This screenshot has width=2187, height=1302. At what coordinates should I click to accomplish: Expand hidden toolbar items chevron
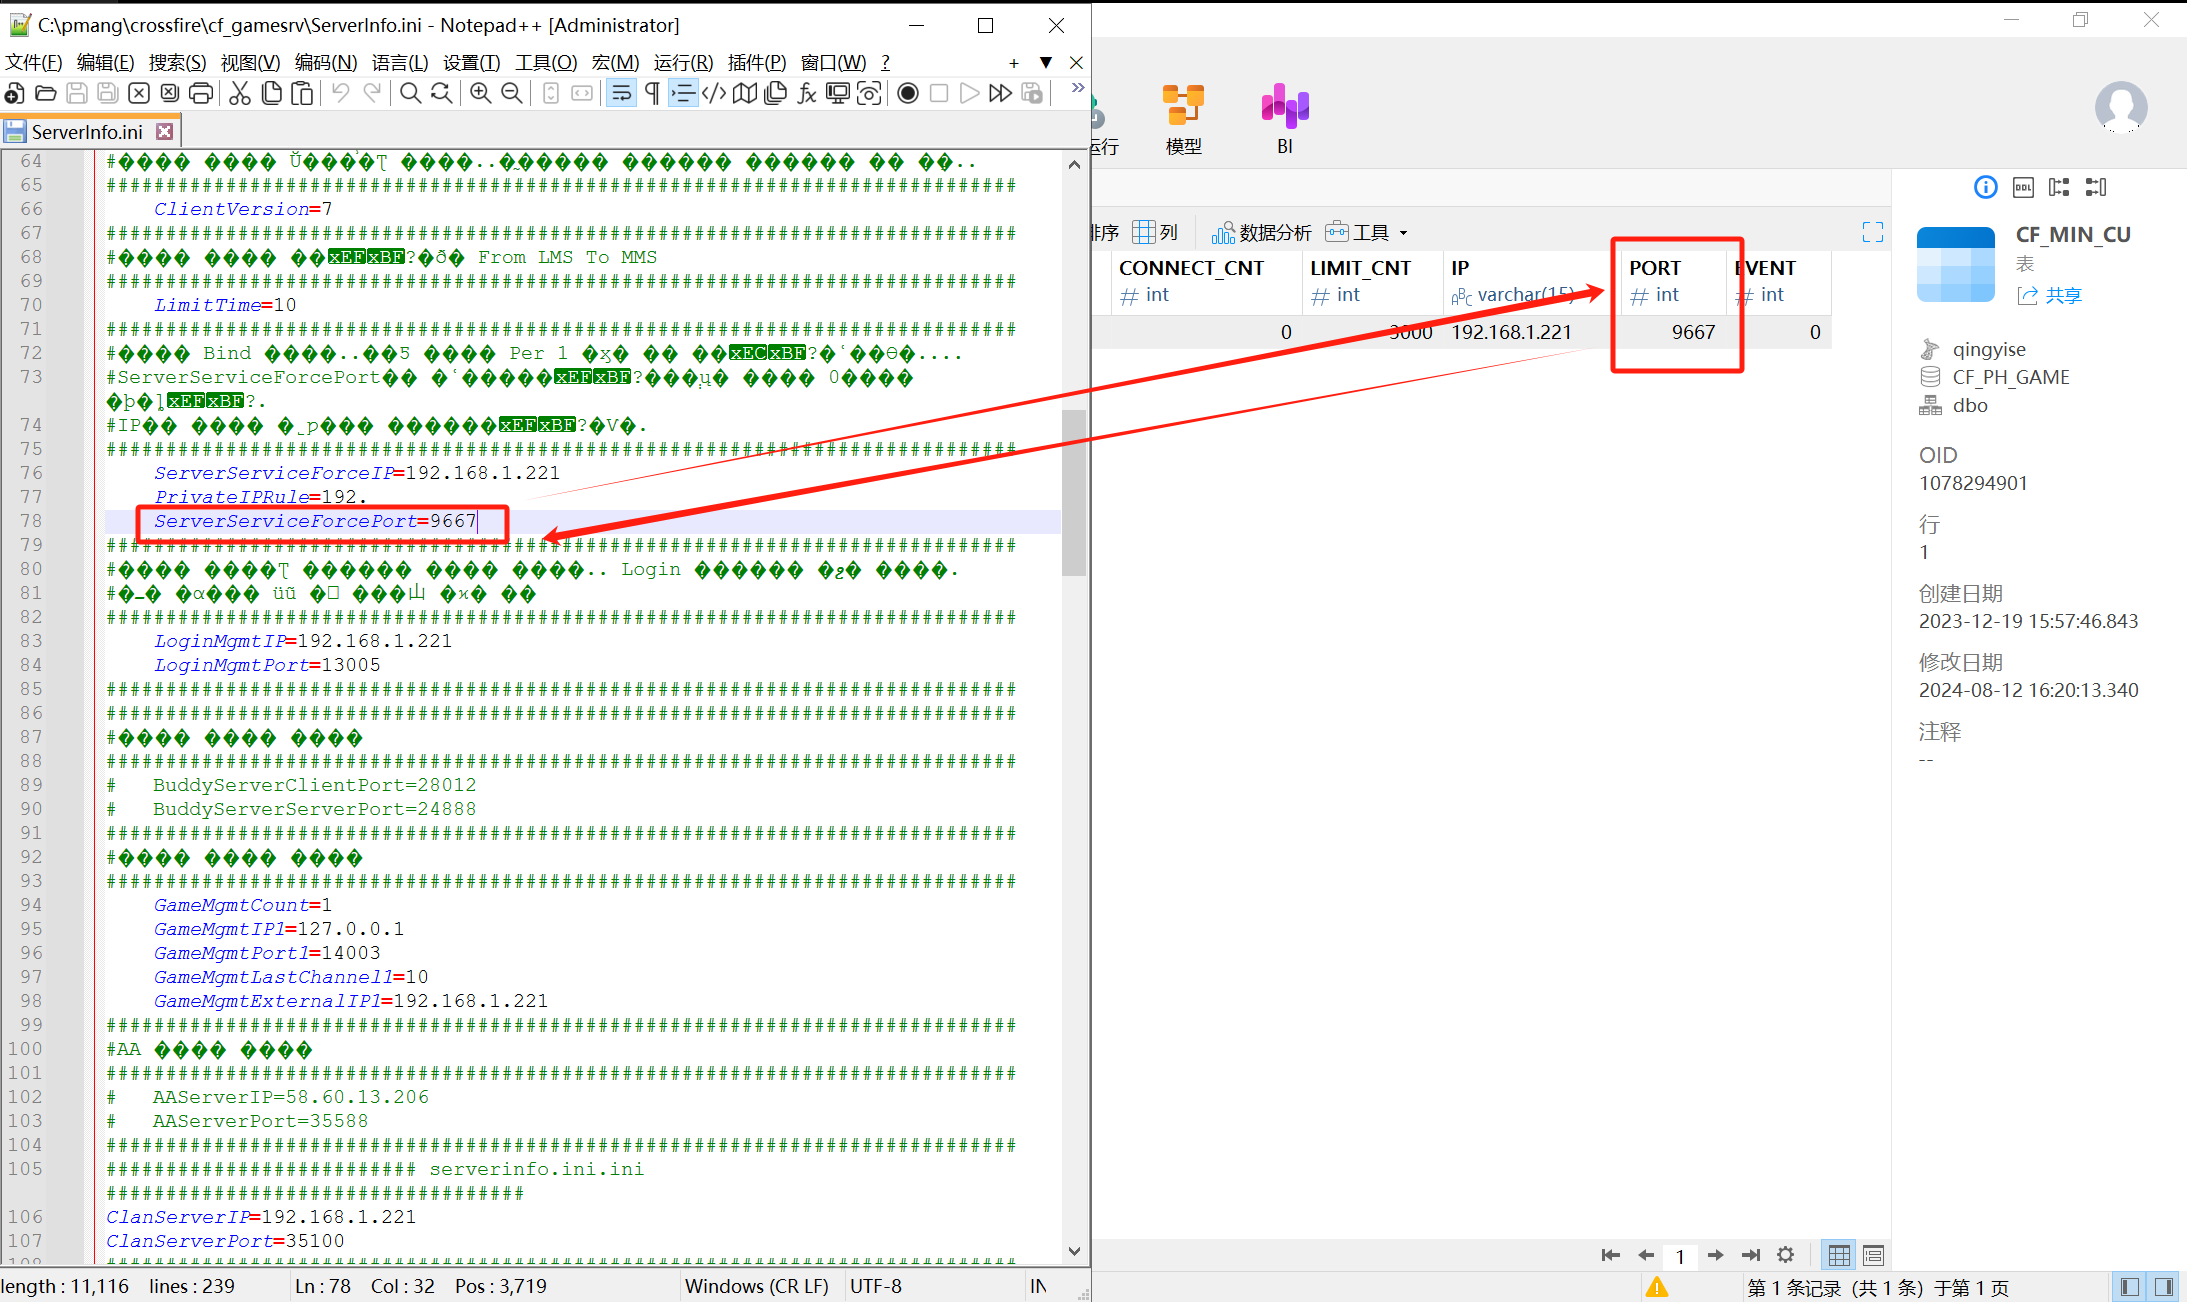point(1077,89)
